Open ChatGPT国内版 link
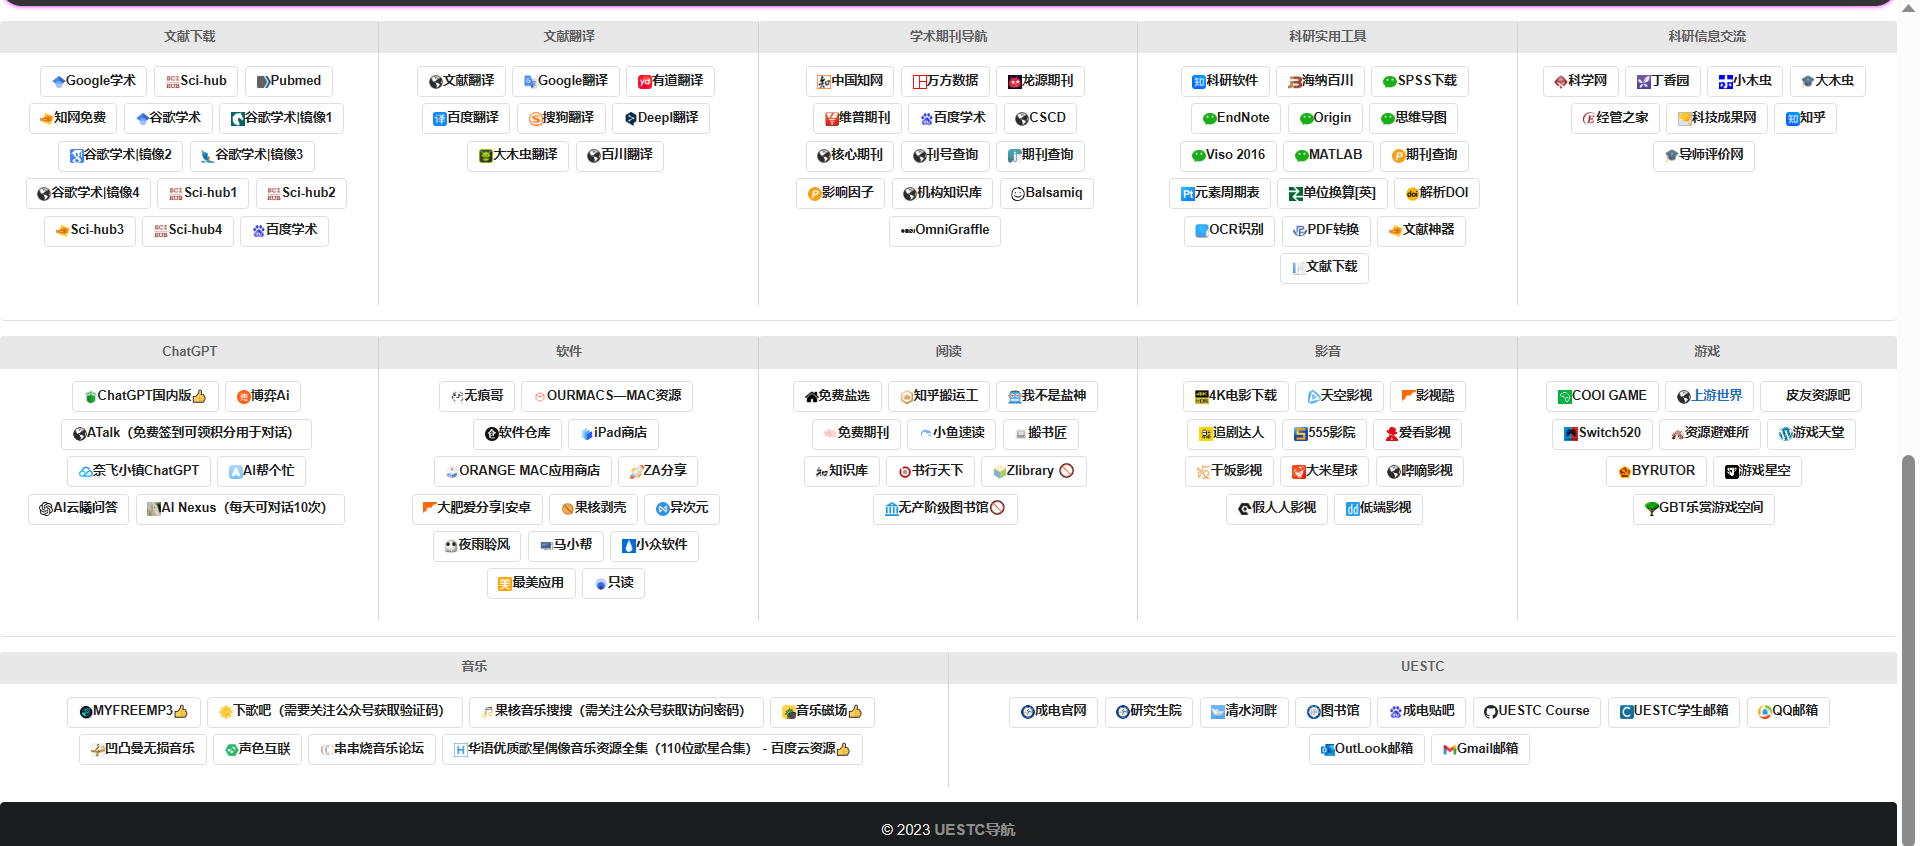Image resolution: width=1920 pixels, height=846 pixels. (145, 396)
